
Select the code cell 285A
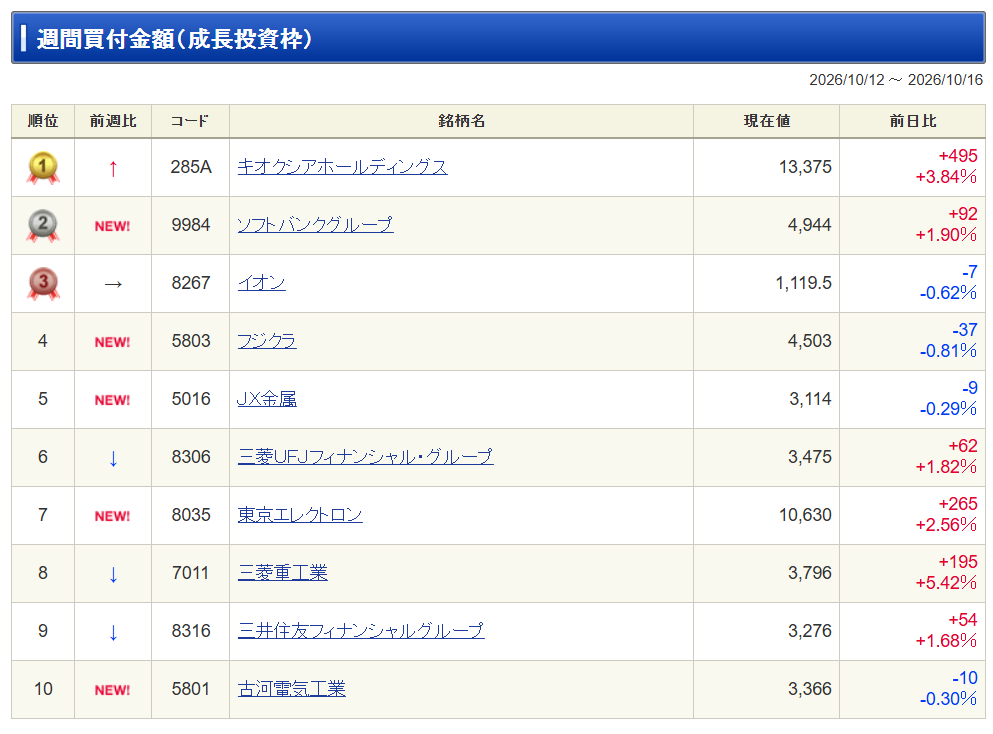[191, 167]
